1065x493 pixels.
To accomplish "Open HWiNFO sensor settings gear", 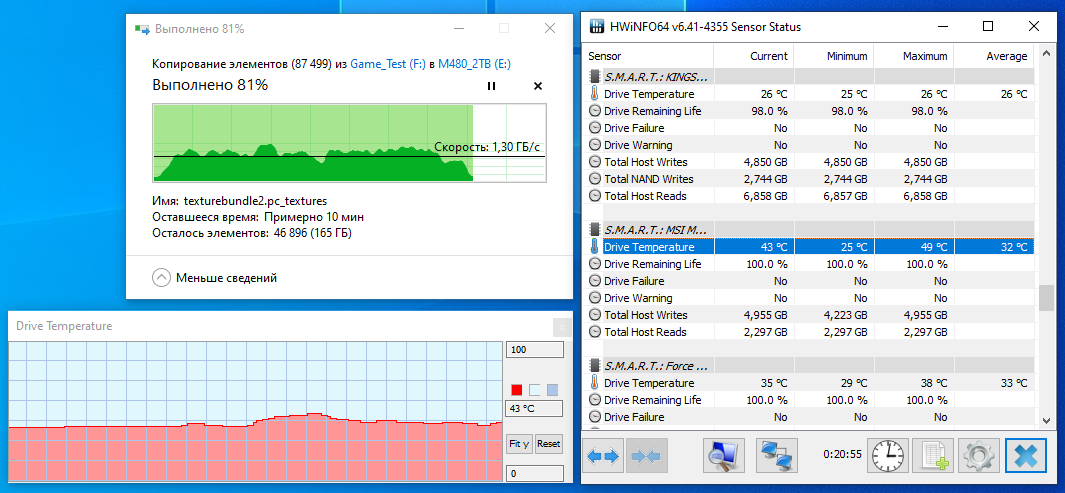I will [x=978, y=456].
